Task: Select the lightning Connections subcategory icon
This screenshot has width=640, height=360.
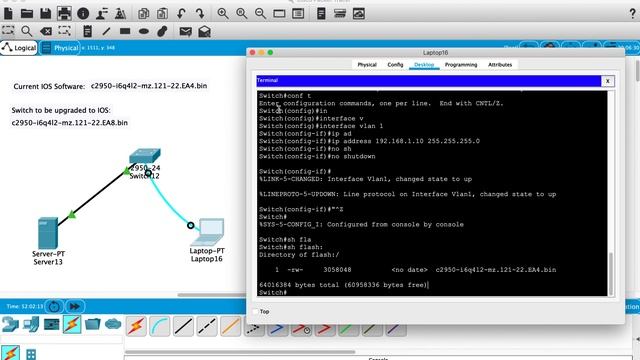Action: coord(10,353)
